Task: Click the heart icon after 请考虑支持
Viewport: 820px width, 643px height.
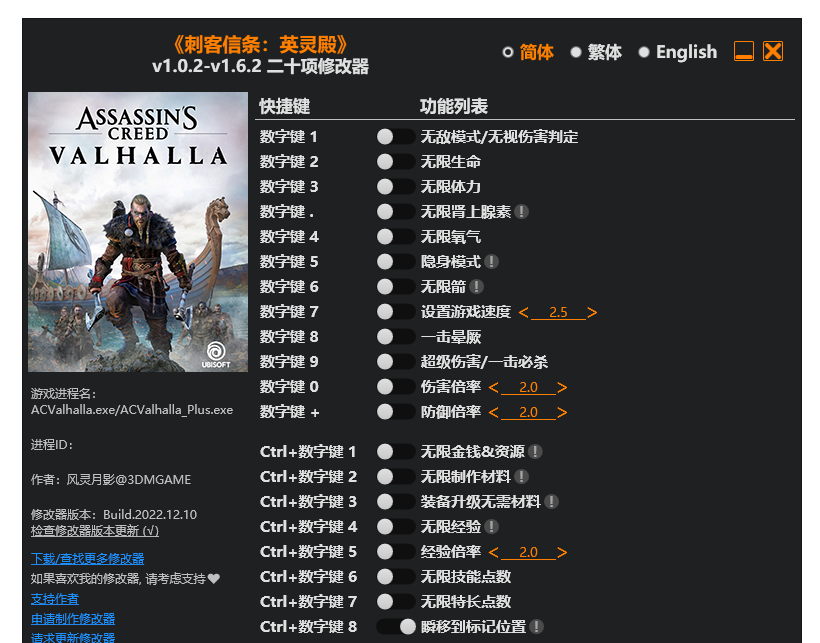Action: [x=213, y=579]
